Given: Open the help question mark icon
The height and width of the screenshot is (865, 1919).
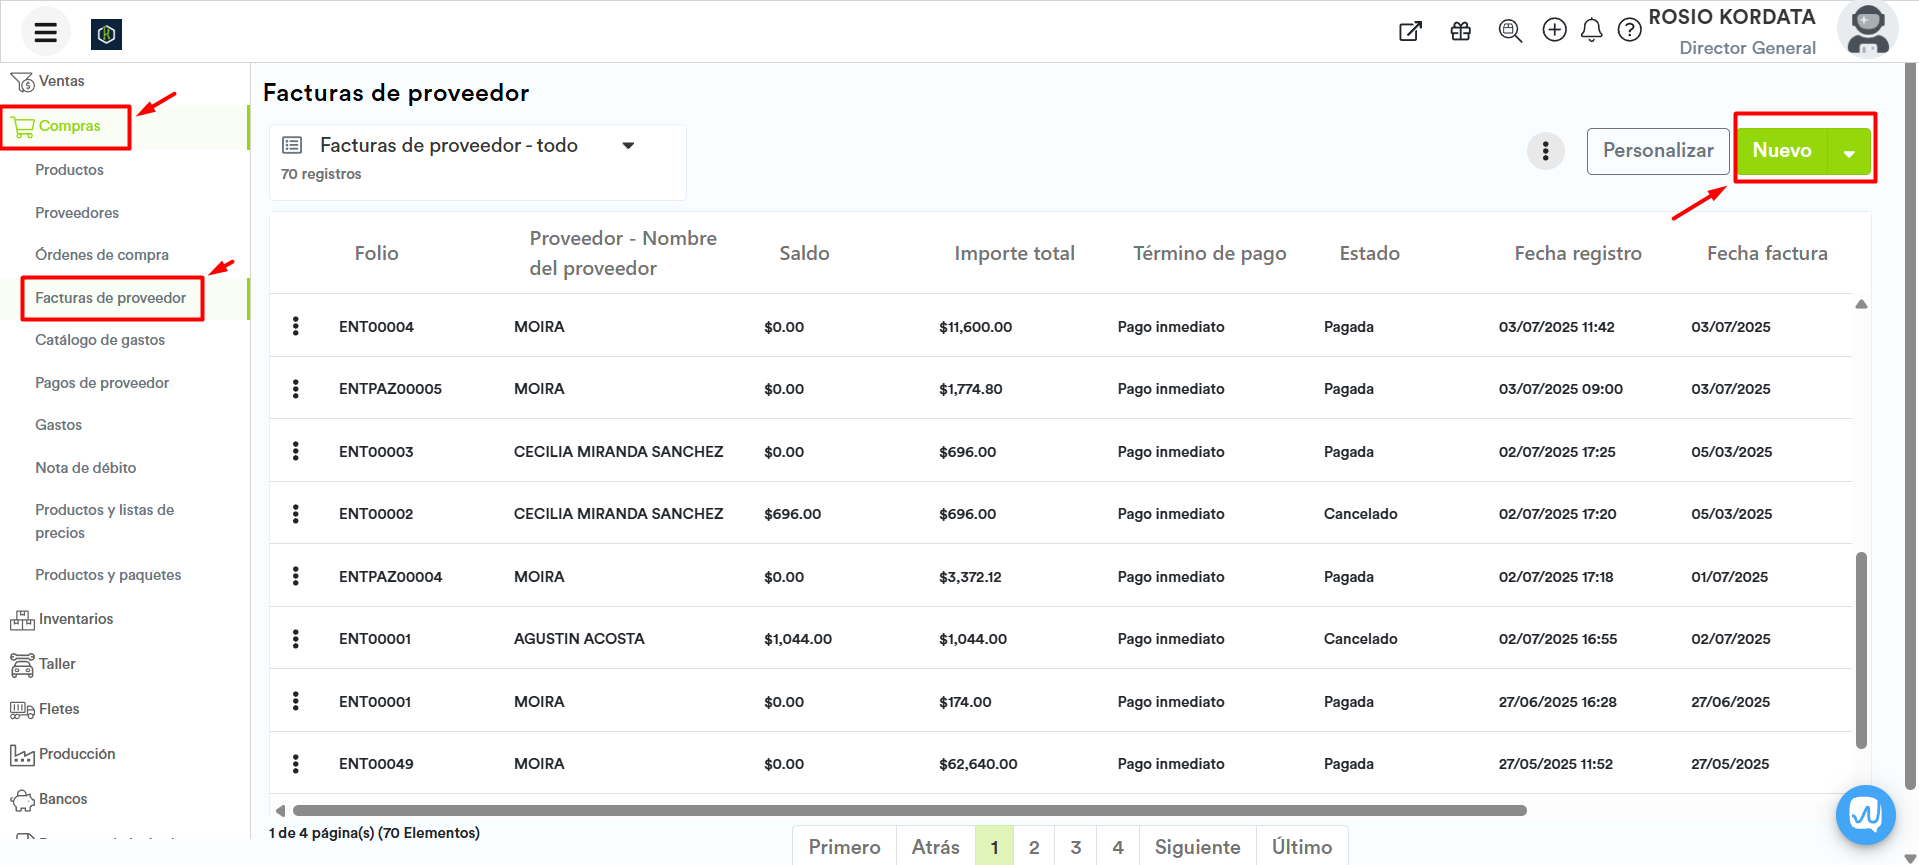Looking at the screenshot, I should click(x=1629, y=31).
